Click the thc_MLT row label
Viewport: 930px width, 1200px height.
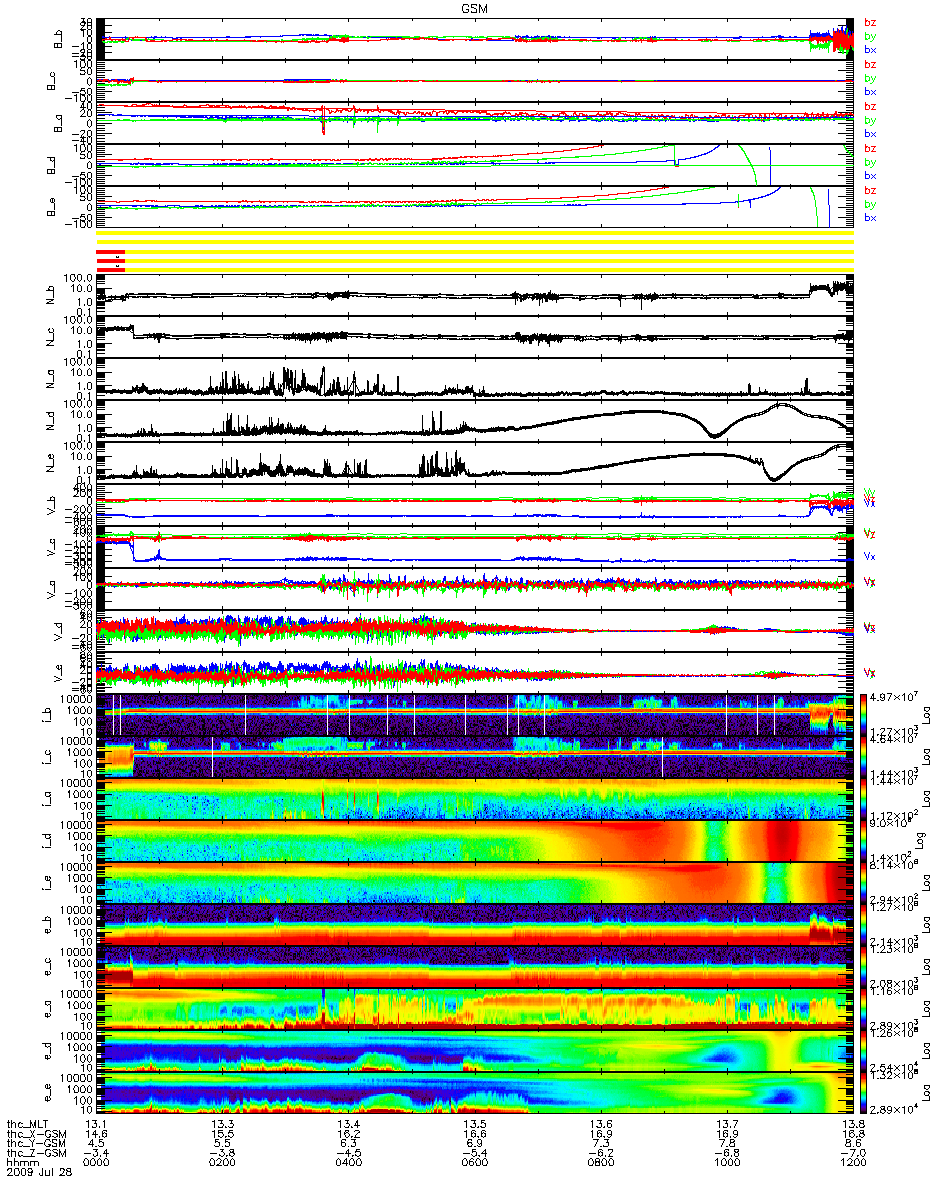tap(28, 1125)
